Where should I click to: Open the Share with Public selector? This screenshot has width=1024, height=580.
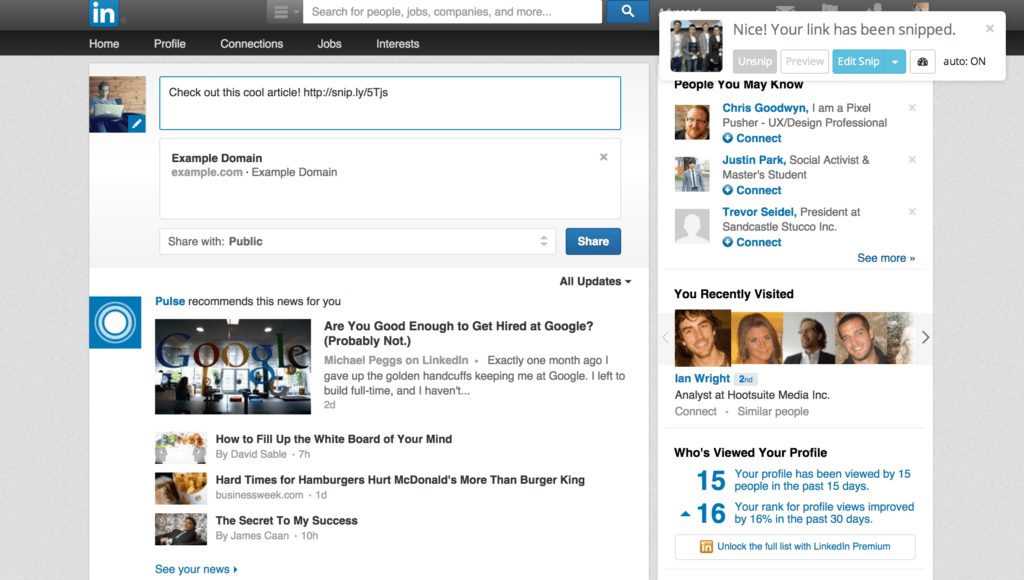[x=359, y=241]
